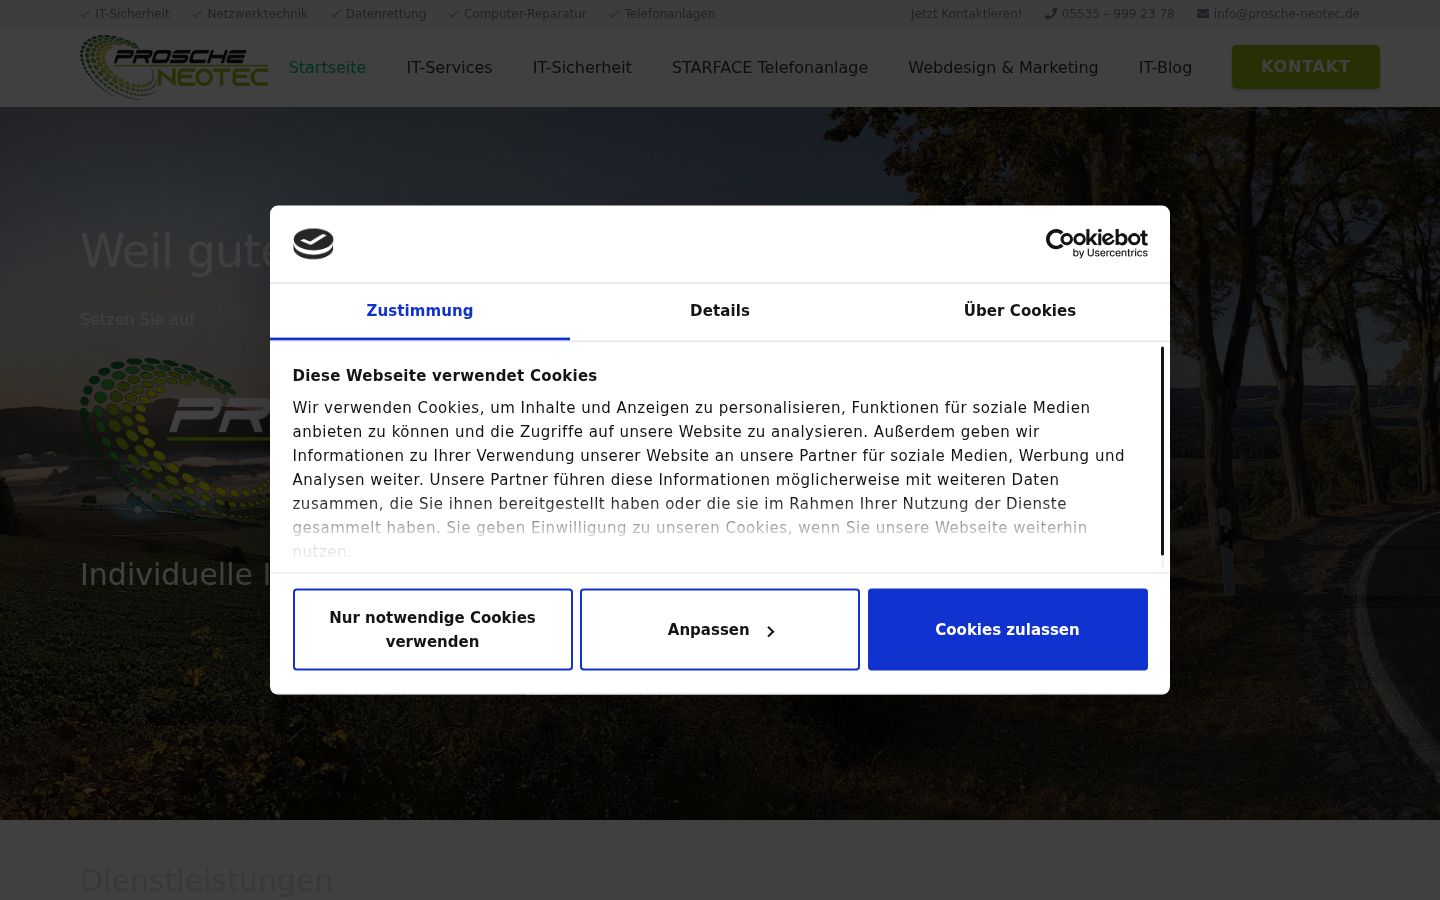Call number 05535 – 999 23 78
Viewport: 1440px width, 900px height.
[x=1118, y=14]
